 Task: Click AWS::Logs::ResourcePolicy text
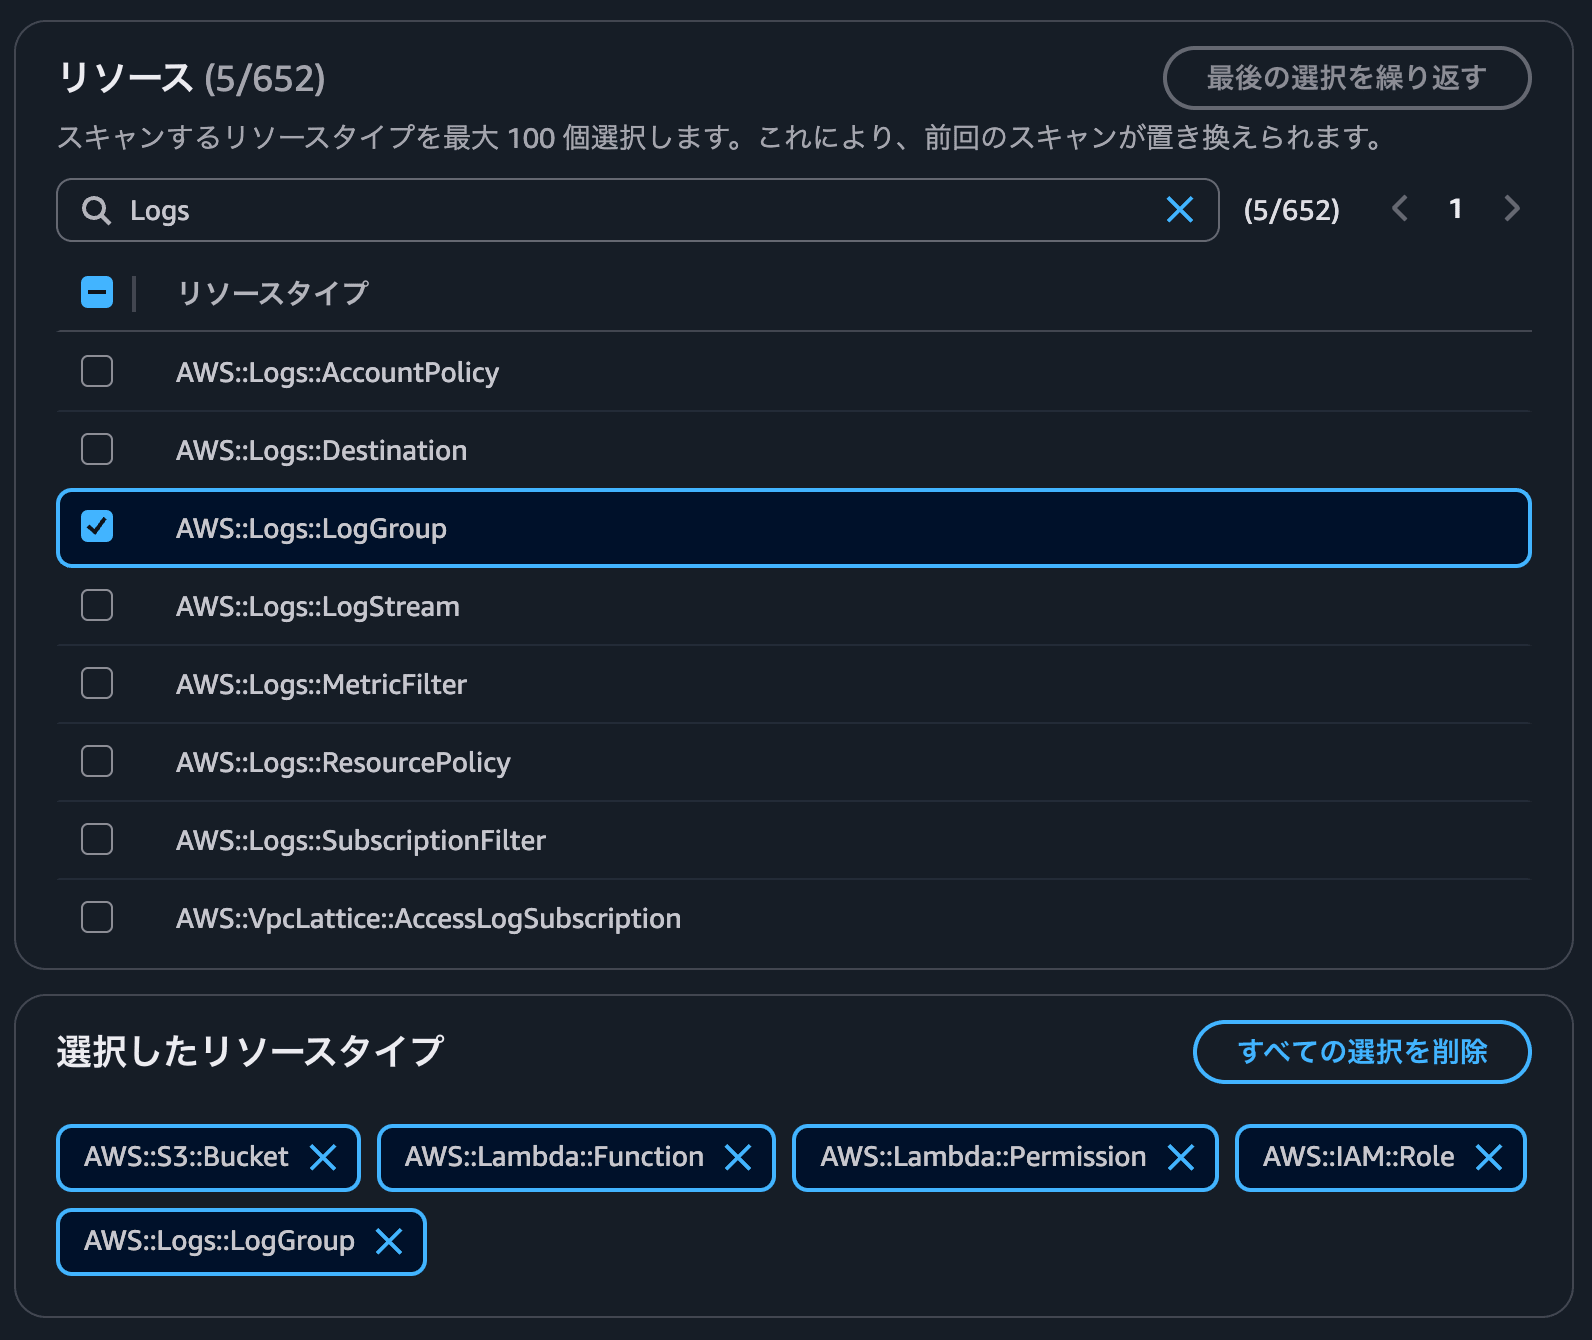pos(343,762)
